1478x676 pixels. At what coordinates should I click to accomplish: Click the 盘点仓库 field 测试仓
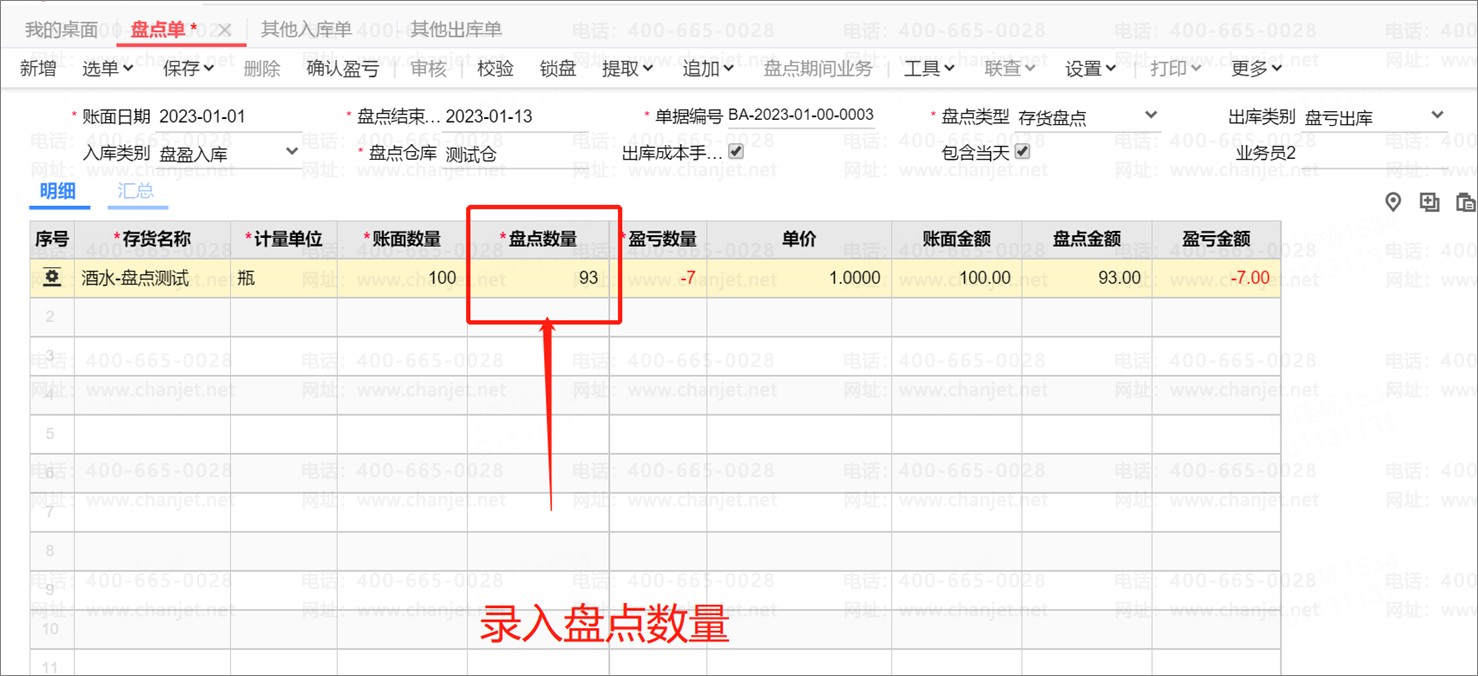point(516,154)
